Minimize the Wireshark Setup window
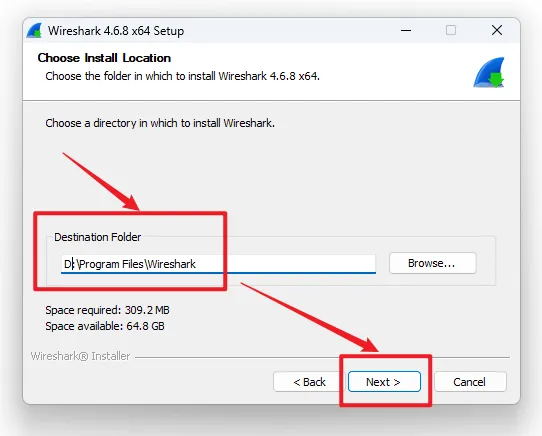 tap(406, 30)
